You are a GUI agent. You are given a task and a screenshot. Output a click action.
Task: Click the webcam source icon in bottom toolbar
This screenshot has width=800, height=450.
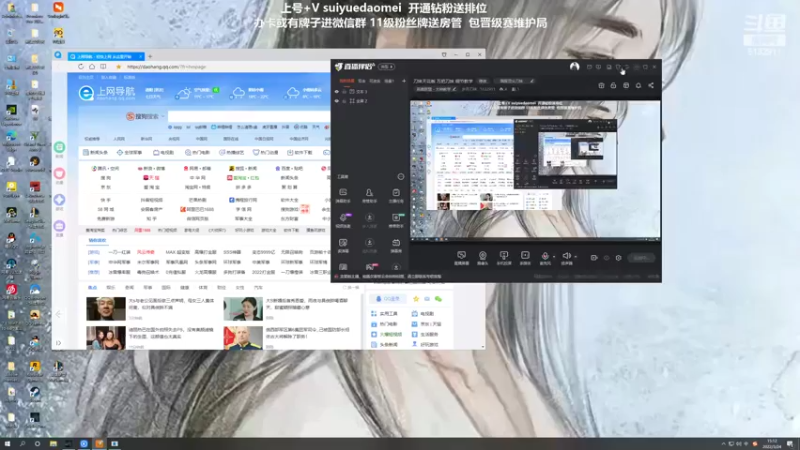coord(482,255)
